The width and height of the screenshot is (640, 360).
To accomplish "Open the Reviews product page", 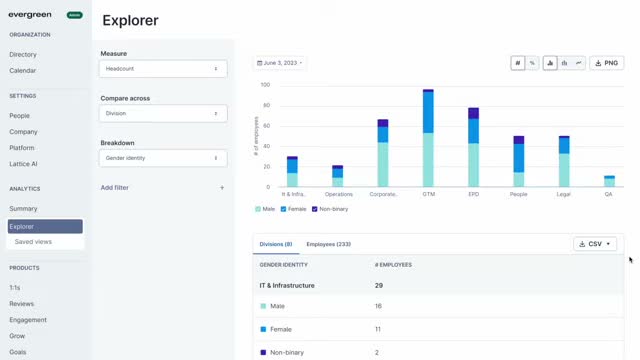I will pyautogui.click(x=22, y=304).
